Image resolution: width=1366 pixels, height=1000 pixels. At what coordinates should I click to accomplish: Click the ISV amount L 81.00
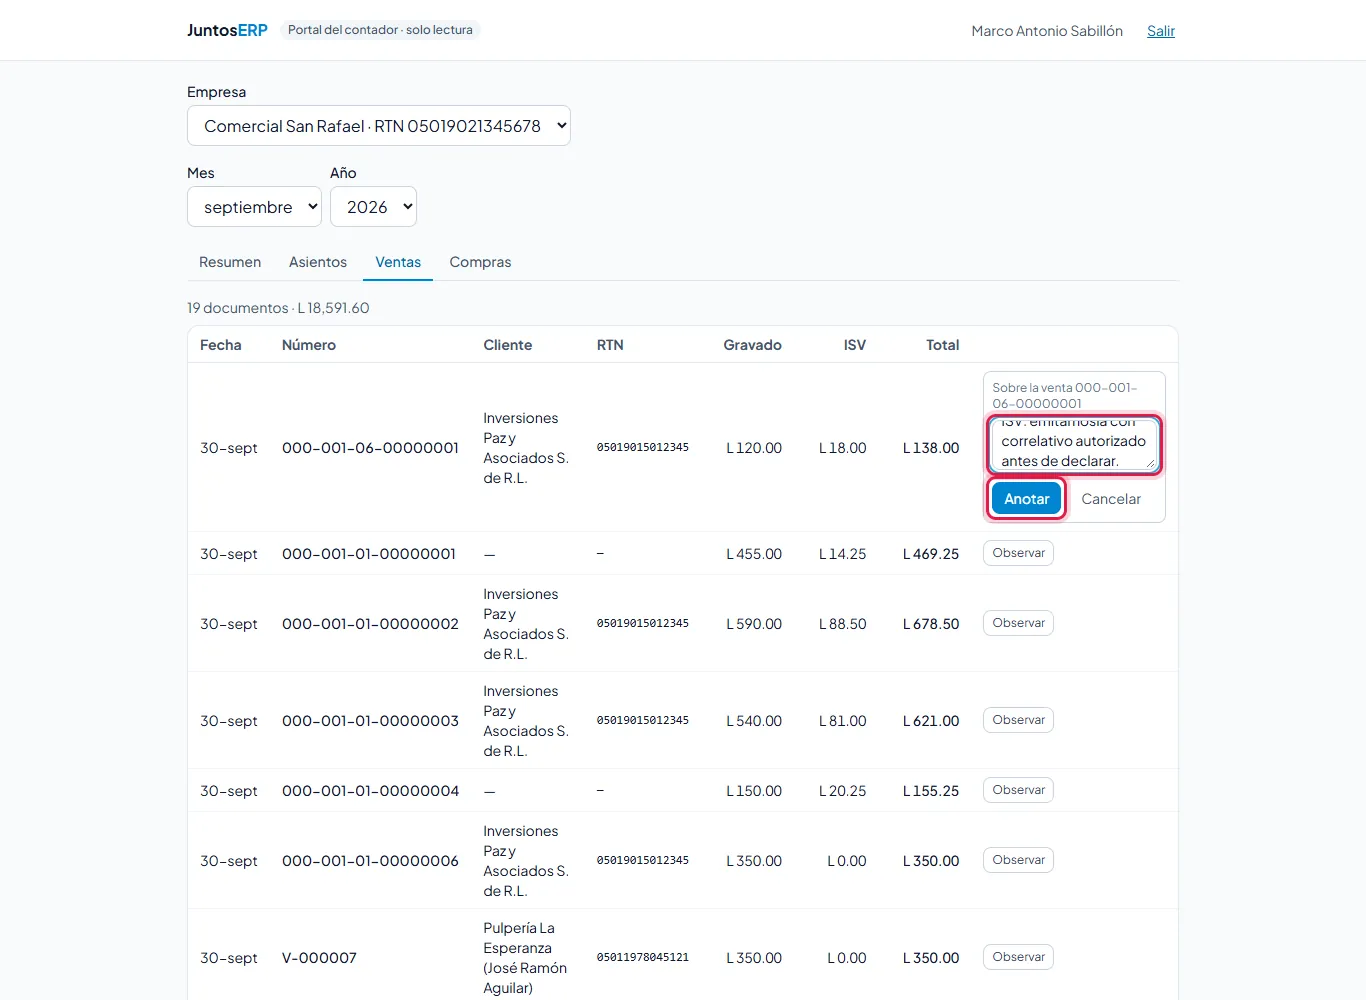(x=843, y=721)
